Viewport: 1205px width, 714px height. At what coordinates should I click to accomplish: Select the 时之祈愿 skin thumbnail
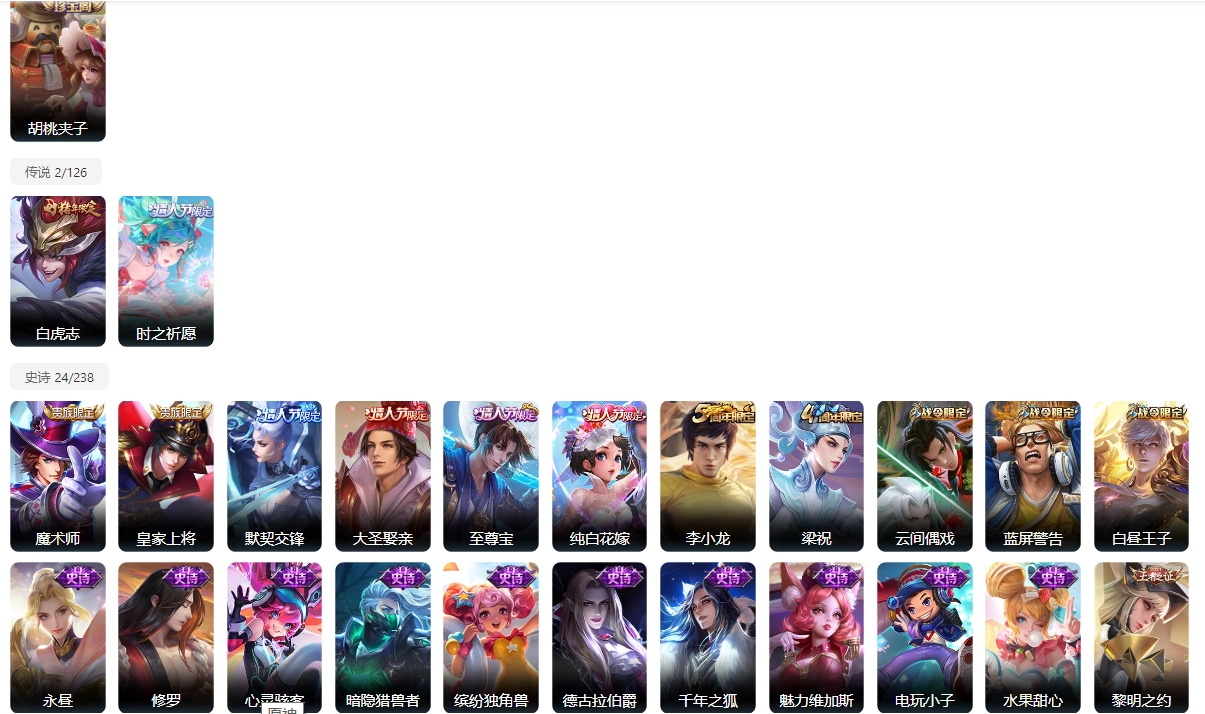[x=166, y=271]
